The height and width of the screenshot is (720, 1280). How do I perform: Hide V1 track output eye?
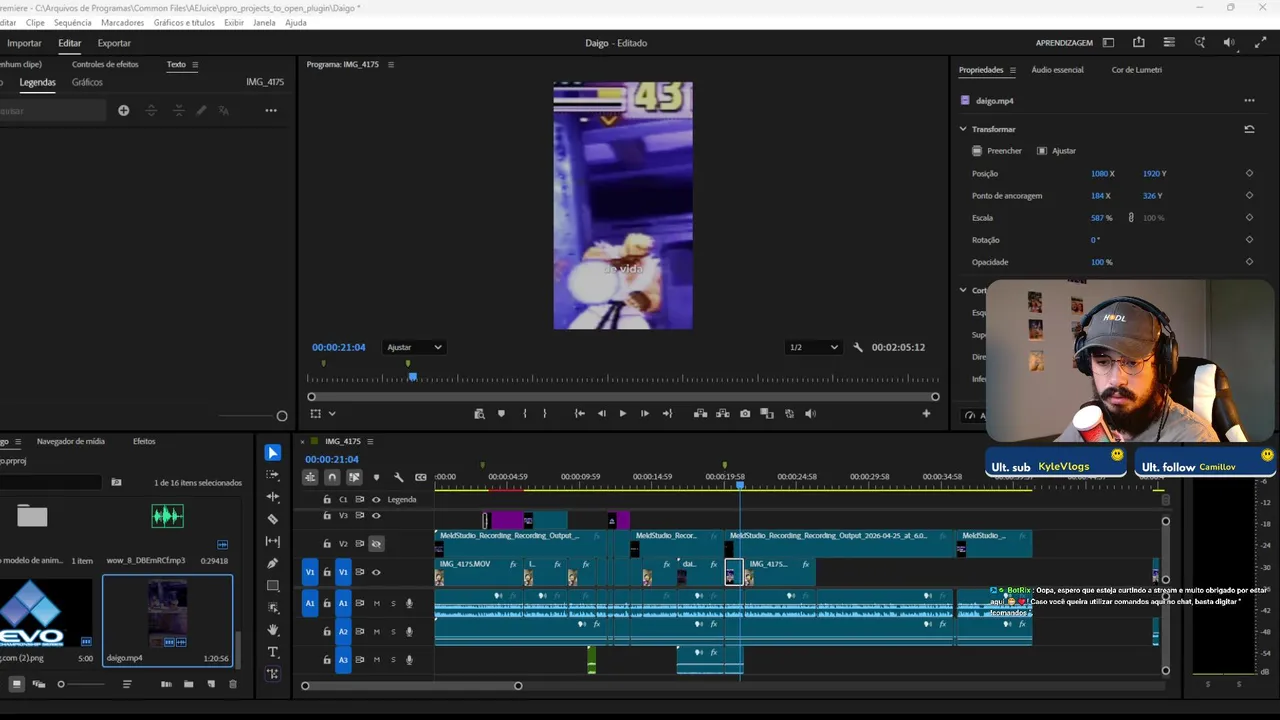click(376, 572)
